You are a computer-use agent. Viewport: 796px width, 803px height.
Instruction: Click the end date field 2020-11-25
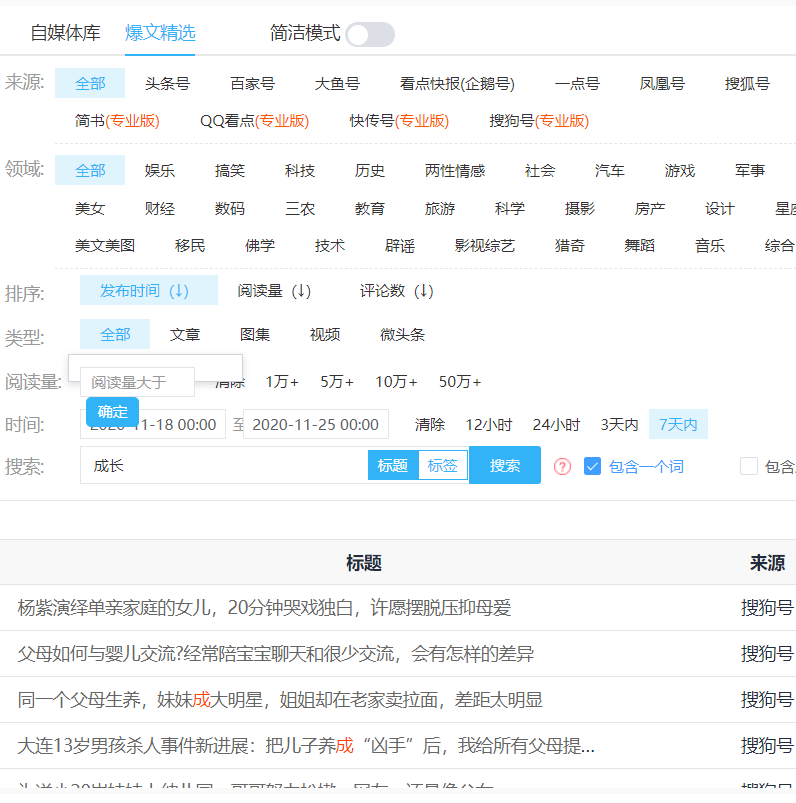click(x=315, y=425)
